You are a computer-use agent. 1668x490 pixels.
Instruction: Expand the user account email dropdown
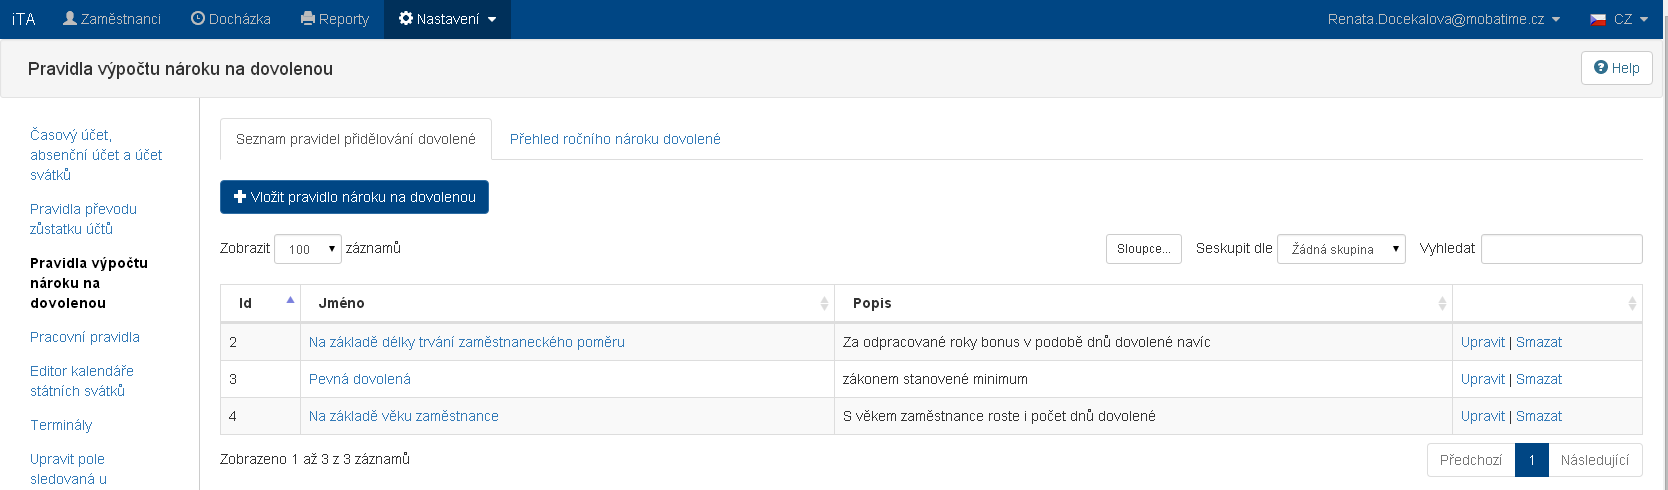1443,19
